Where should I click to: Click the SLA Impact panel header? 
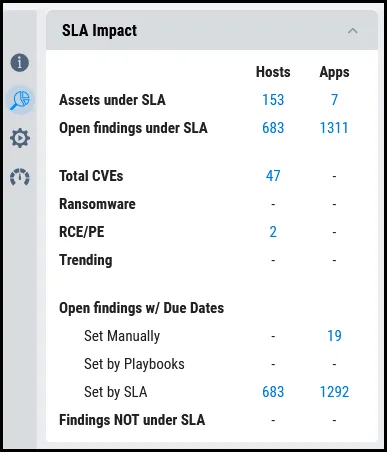click(212, 30)
